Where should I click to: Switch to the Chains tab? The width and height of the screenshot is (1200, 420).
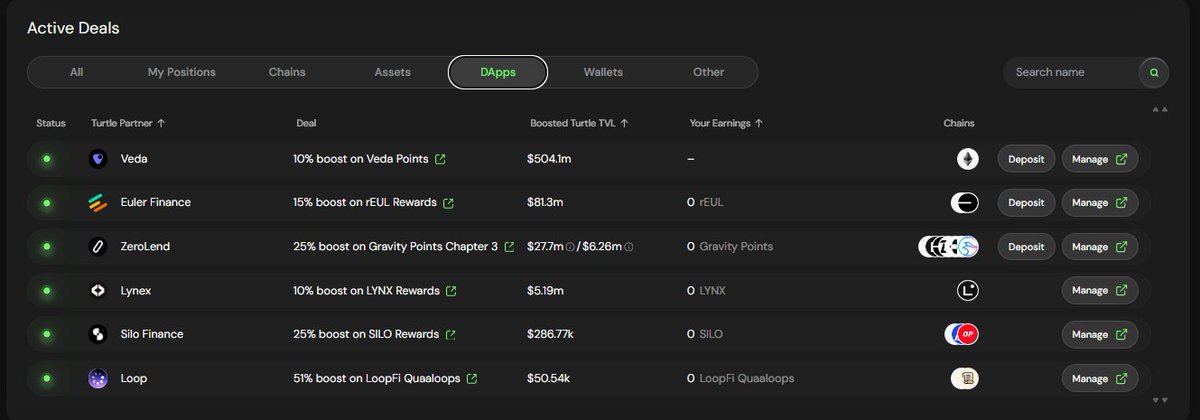[287, 72]
